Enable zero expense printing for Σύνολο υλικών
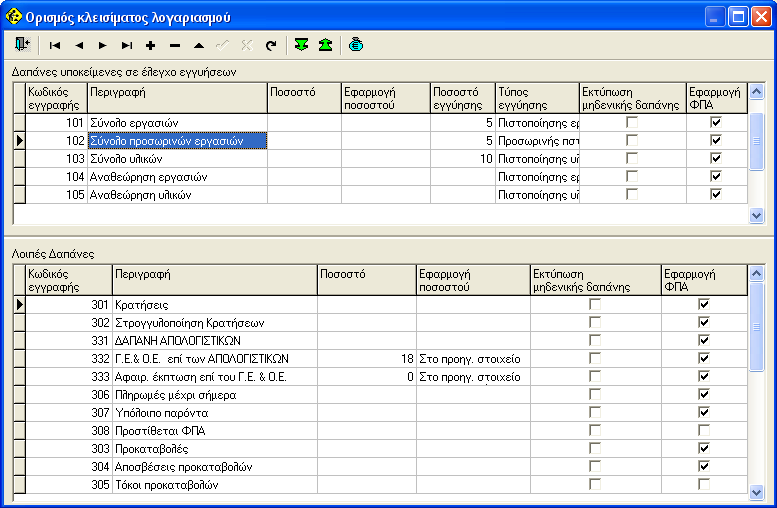This screenshot has height=508, width=777. [x=631, y=158]
